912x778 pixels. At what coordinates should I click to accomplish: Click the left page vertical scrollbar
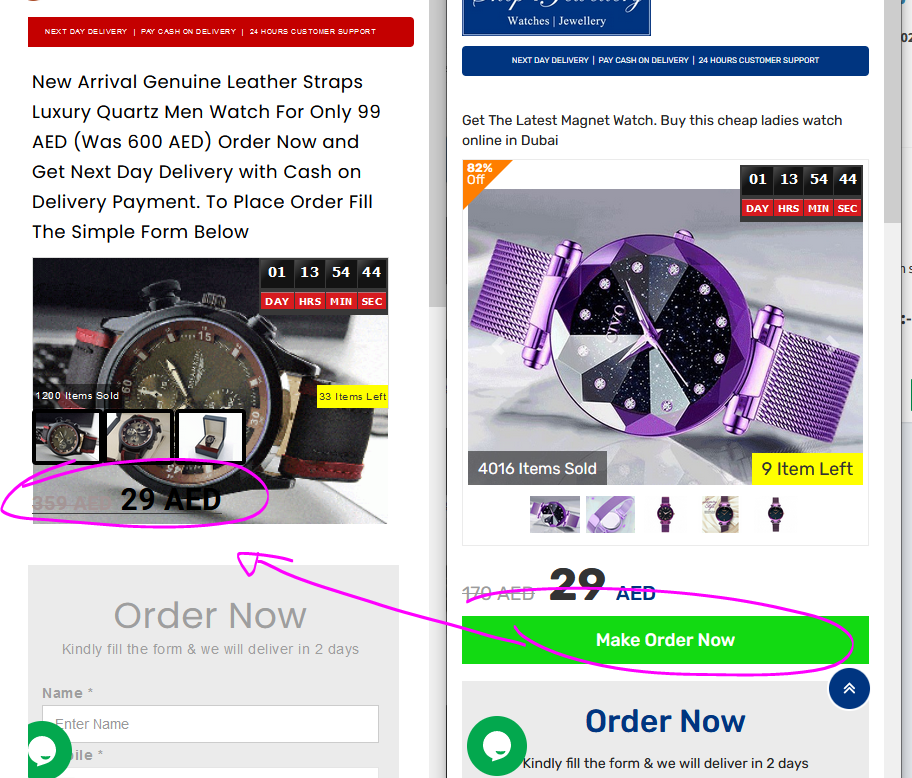[437, 152]
